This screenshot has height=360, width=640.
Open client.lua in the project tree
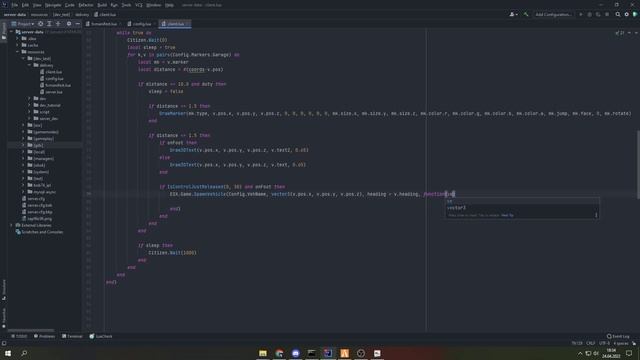tap(51, 72)
